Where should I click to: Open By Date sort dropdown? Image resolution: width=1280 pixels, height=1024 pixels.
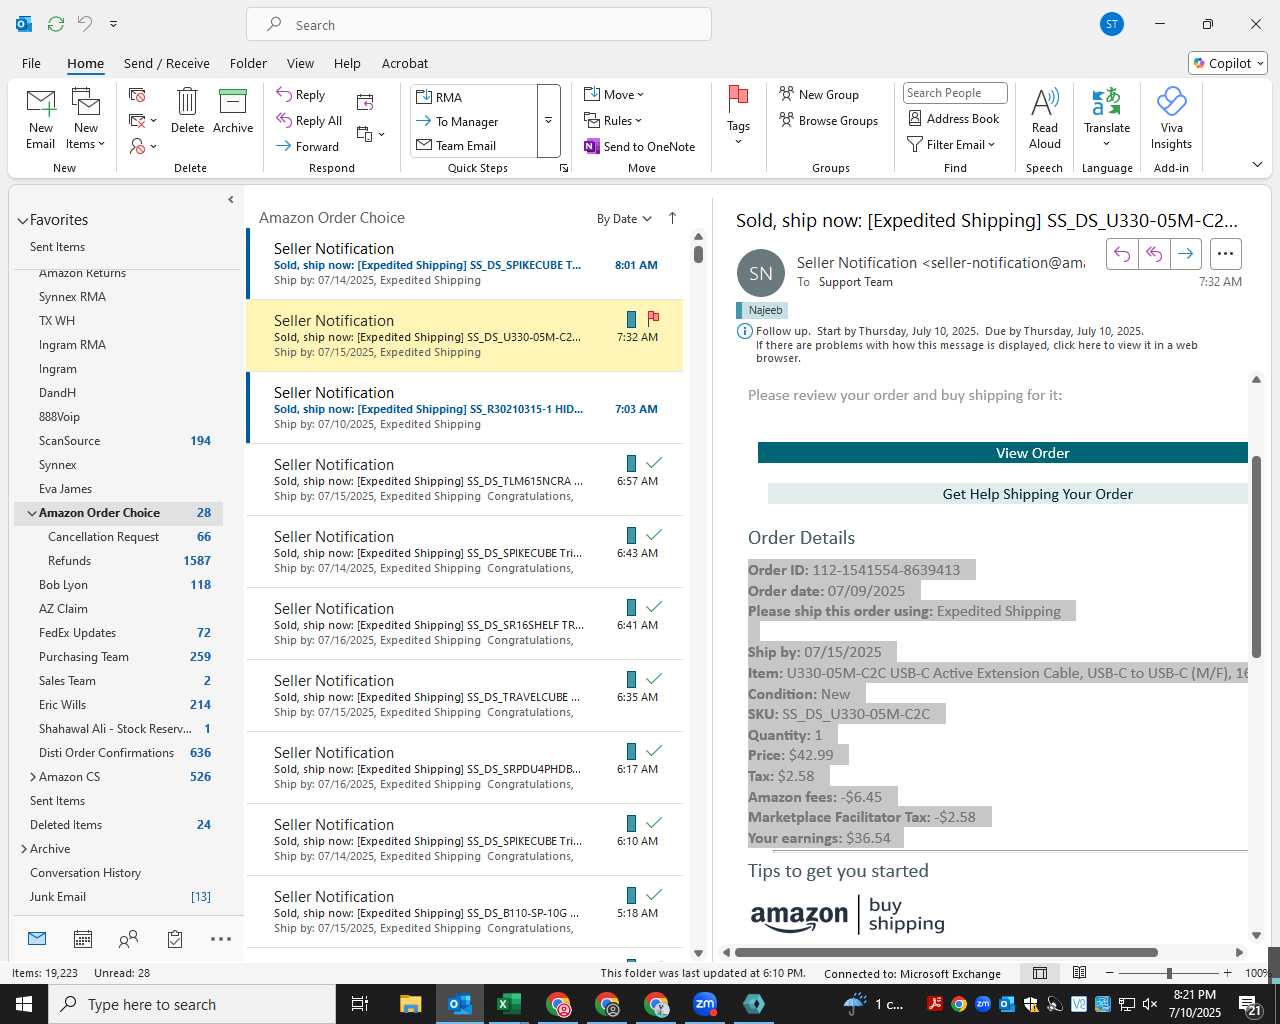pos(624,219)
